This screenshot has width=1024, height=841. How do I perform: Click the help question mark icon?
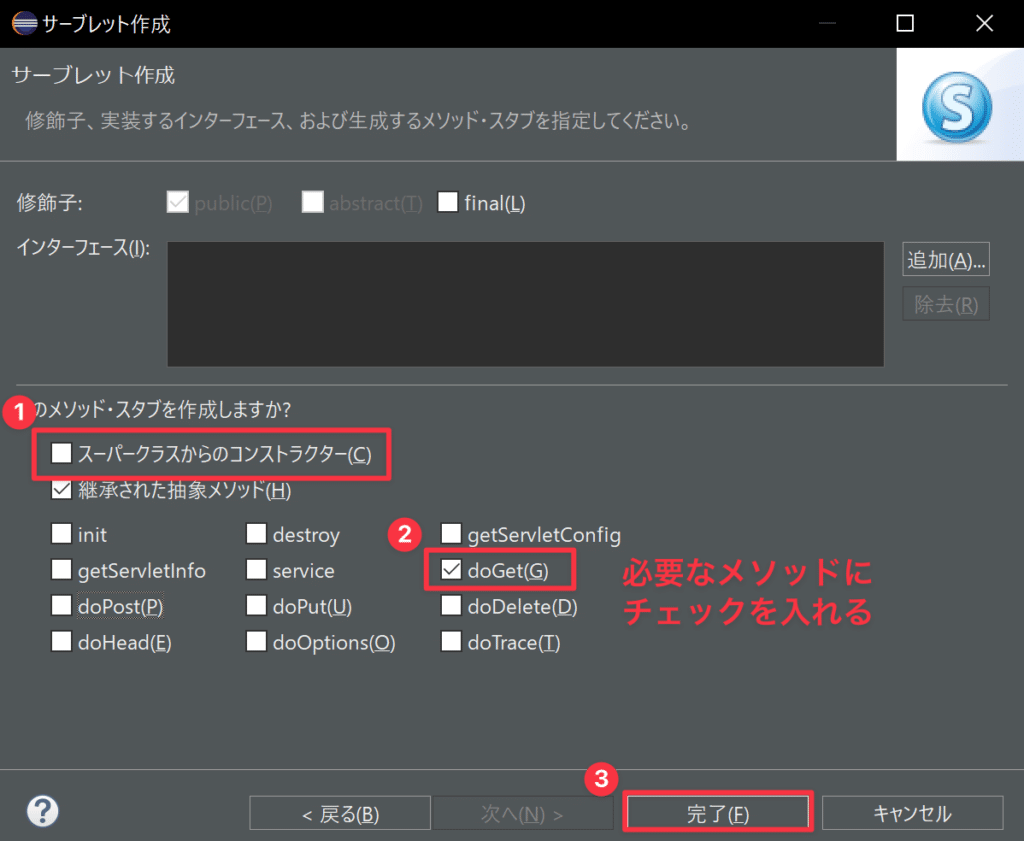pyautogui.click(x=43, y=811)
